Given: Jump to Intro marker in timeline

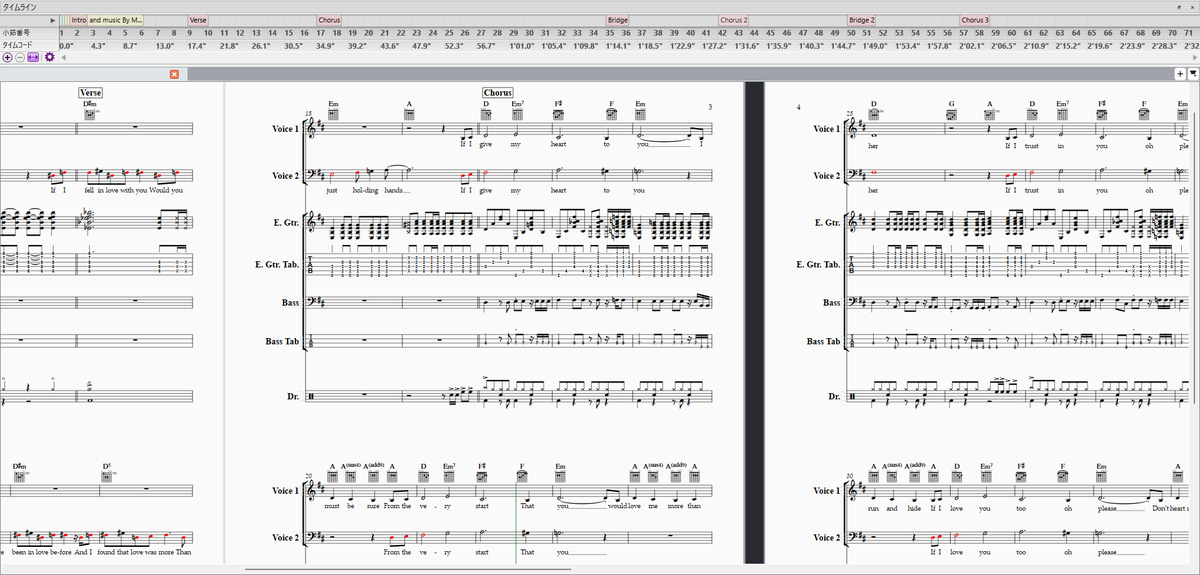Looking at the screenshot, I should click(x=79, y=20).
